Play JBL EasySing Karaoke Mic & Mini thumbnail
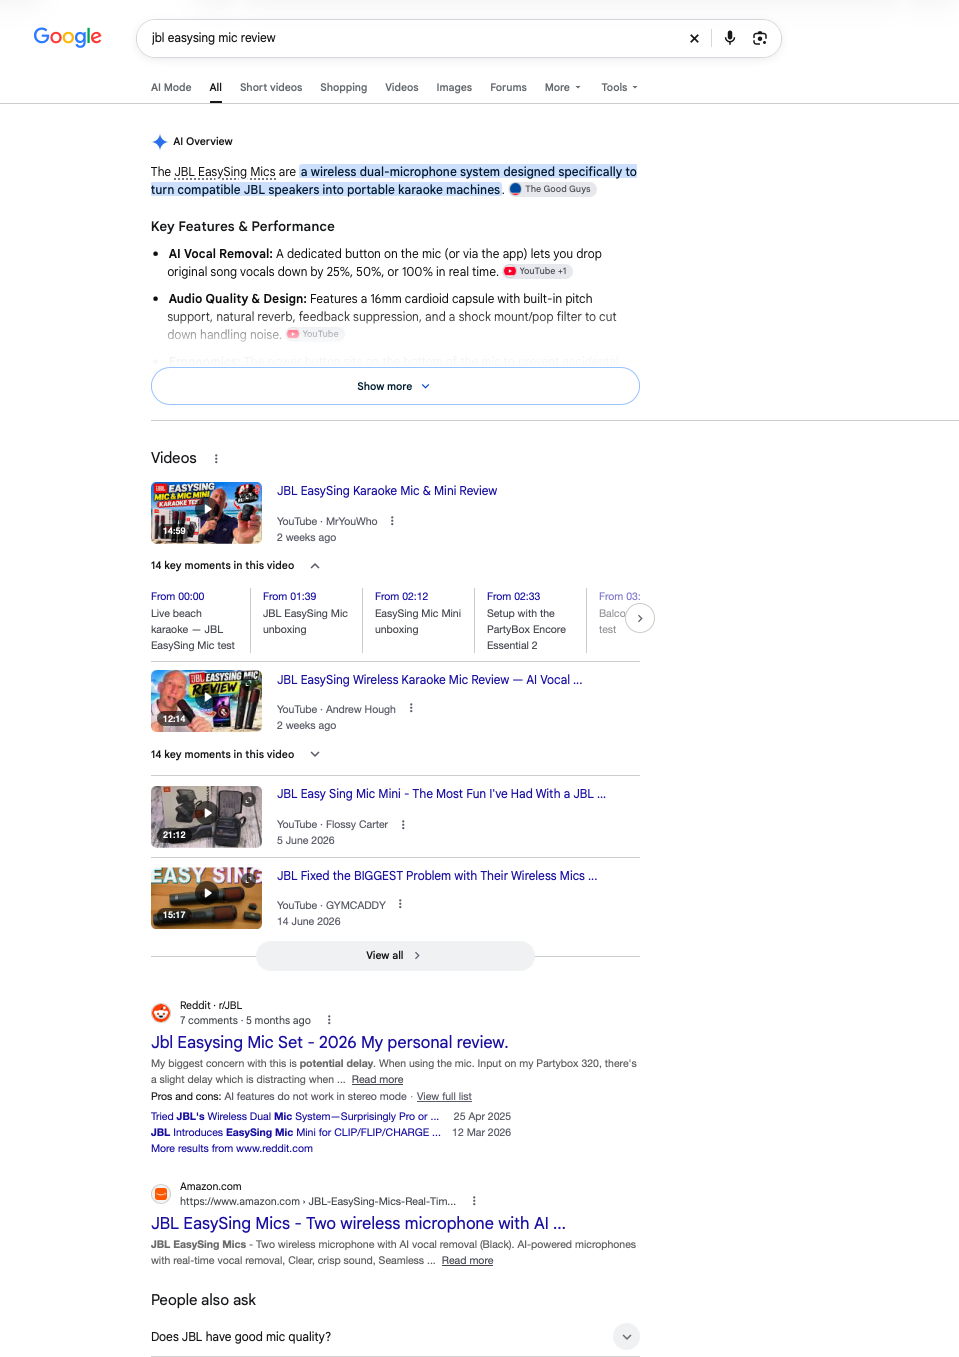Viewport: 959px width, 1357px height. tap(206, 512)
